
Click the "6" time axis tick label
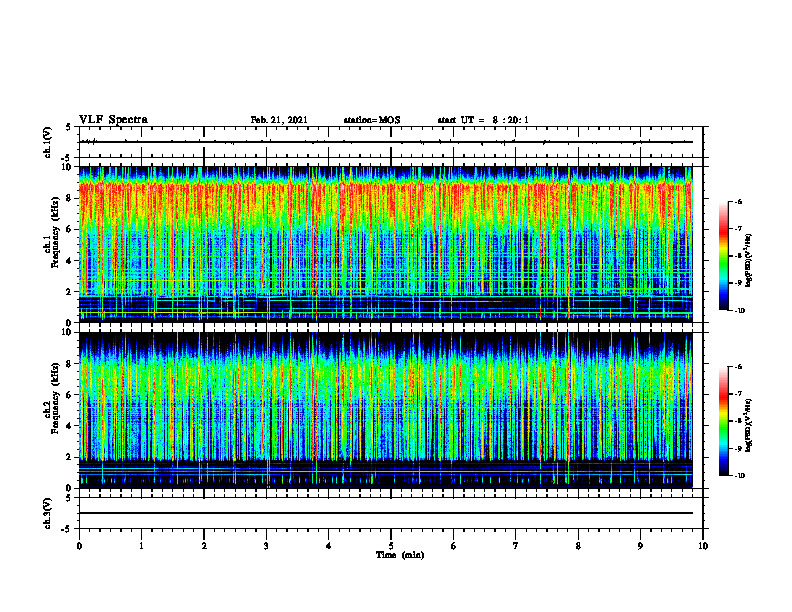[x=454, y=546]
